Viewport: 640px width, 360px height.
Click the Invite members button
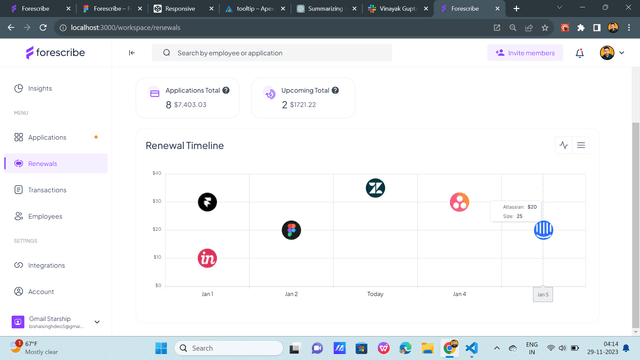click(525, 53)
